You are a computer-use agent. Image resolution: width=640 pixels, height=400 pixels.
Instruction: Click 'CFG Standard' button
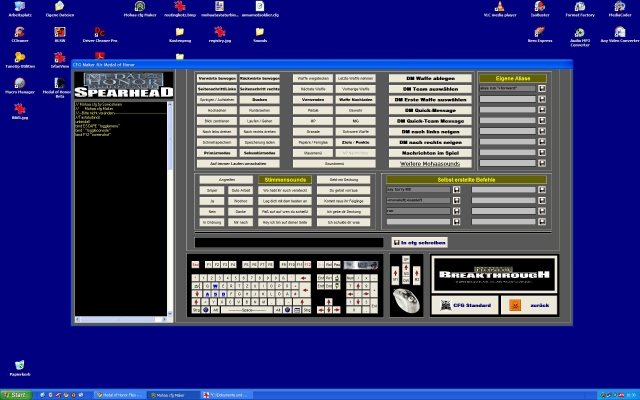pyautogui.click(x=465, y=305)
